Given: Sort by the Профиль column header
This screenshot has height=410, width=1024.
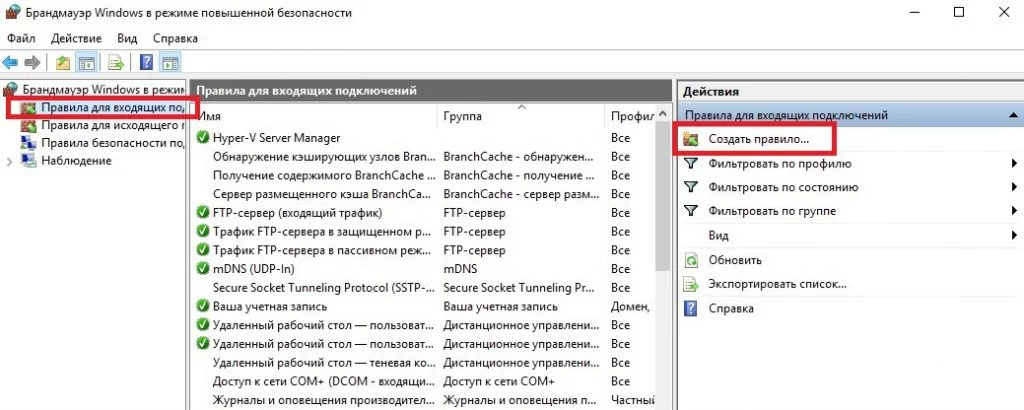Looking at the screenshot, I should (630, 116).
